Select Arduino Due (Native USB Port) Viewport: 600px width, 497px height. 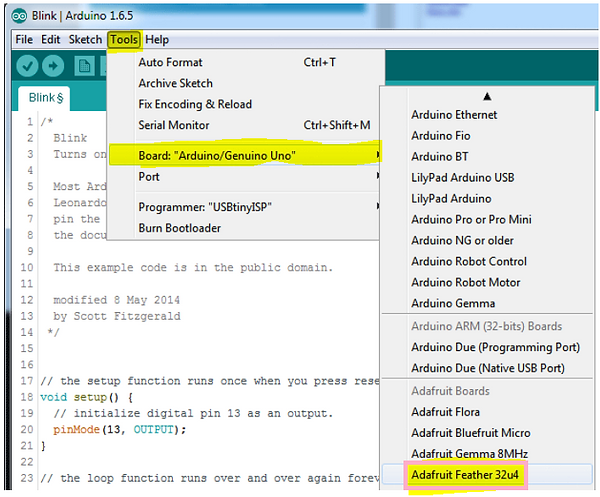point(487,368)
